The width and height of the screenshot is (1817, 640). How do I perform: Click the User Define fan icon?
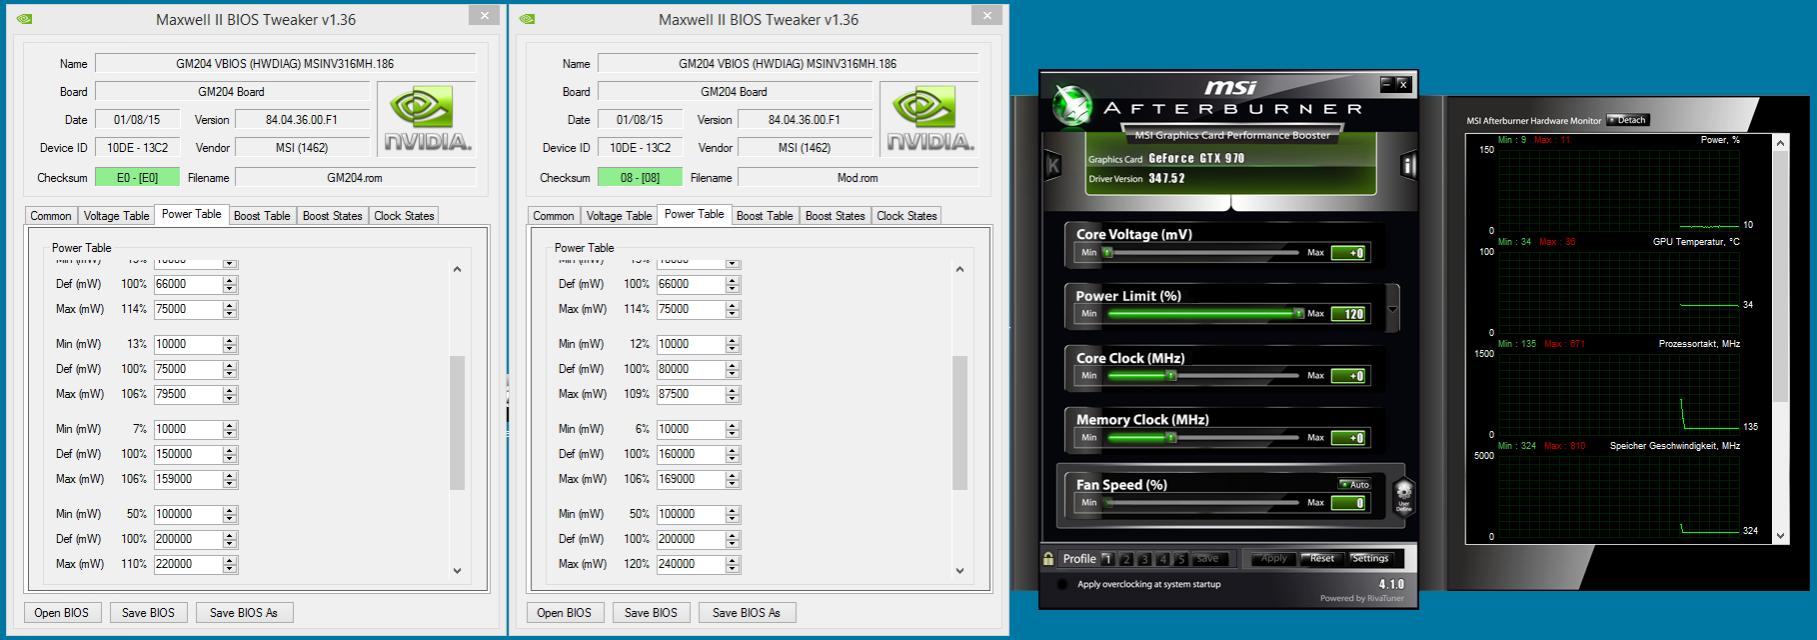(1404, 495)
